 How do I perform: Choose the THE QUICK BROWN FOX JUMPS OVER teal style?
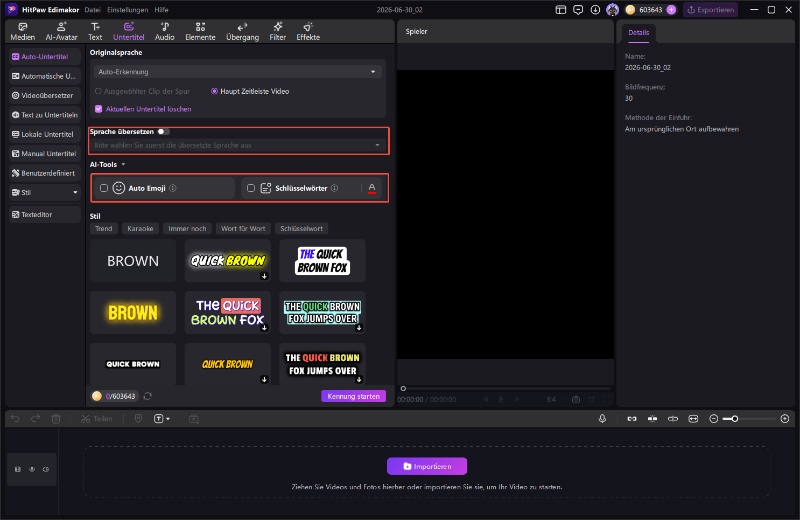pyautogui.click(x=322, y=312)
